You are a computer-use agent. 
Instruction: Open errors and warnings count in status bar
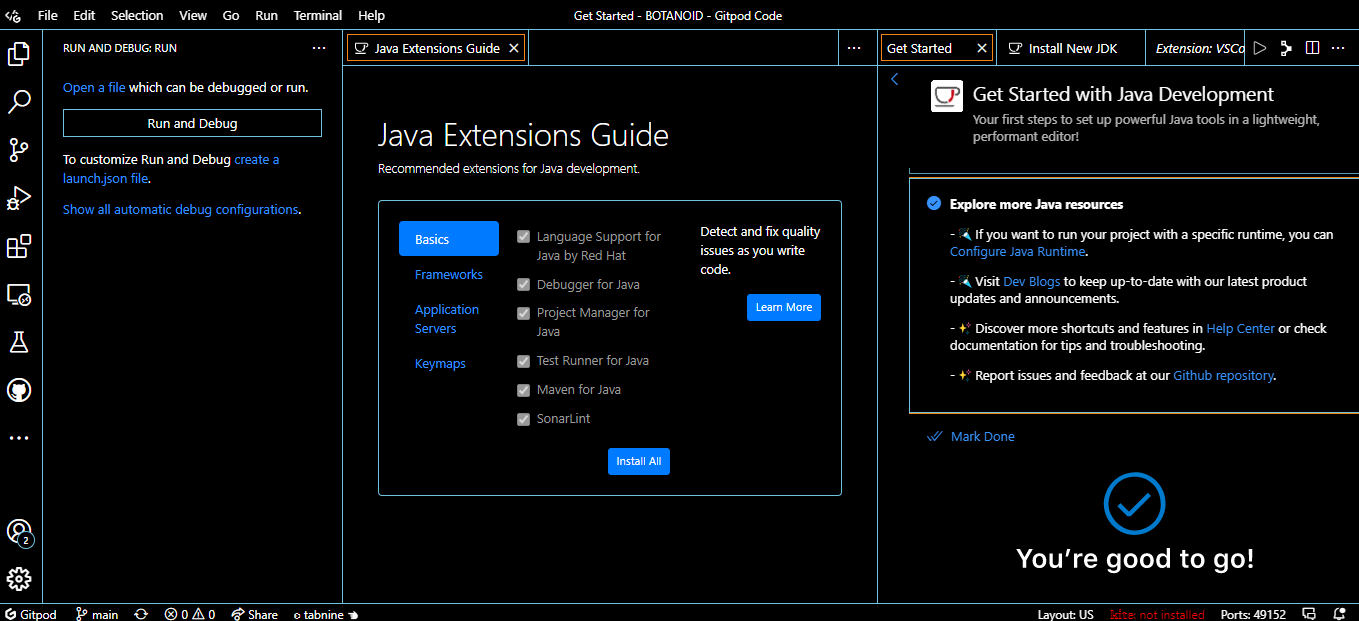coord(190,614)
